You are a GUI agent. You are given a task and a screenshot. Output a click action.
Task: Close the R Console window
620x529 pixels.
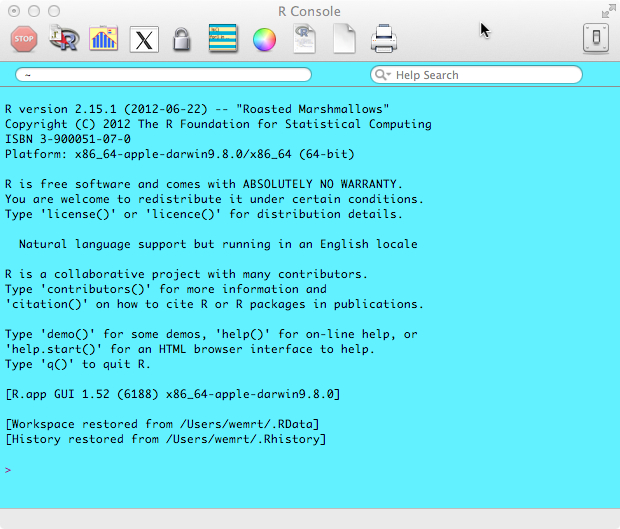click(13, 11)
